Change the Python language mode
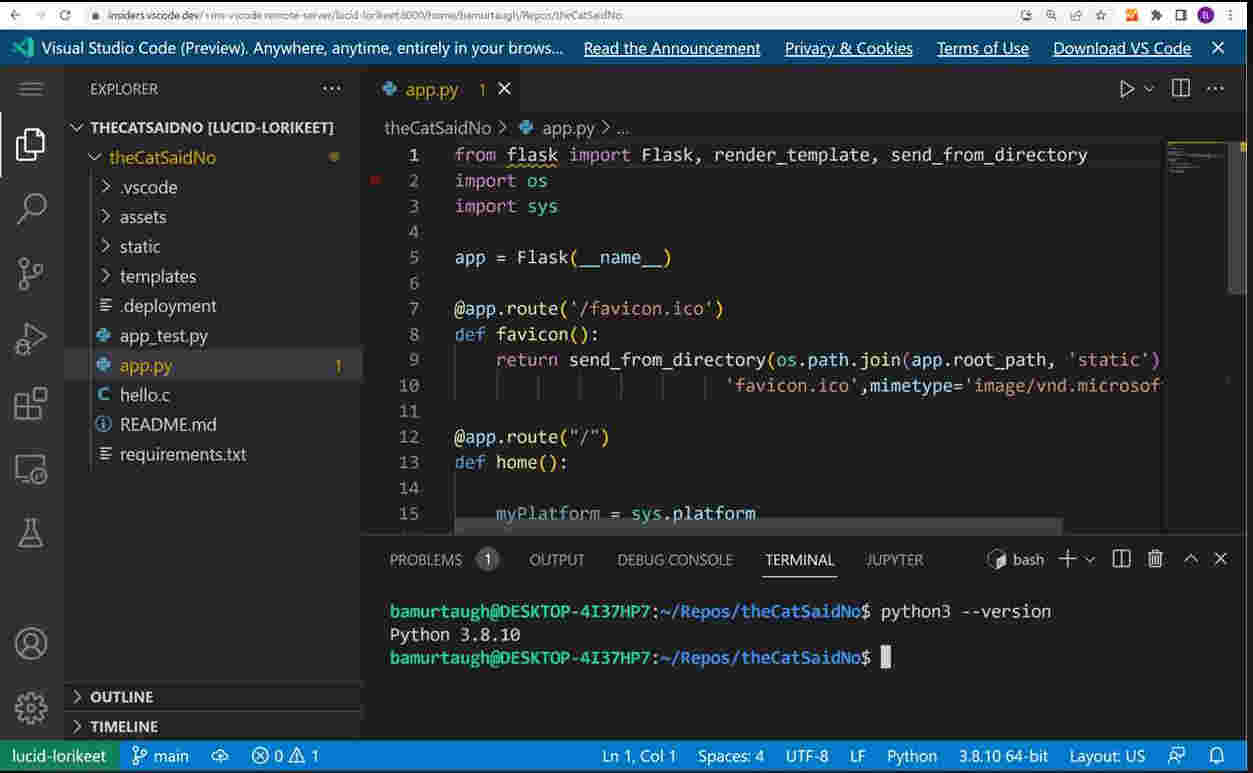 912,756
